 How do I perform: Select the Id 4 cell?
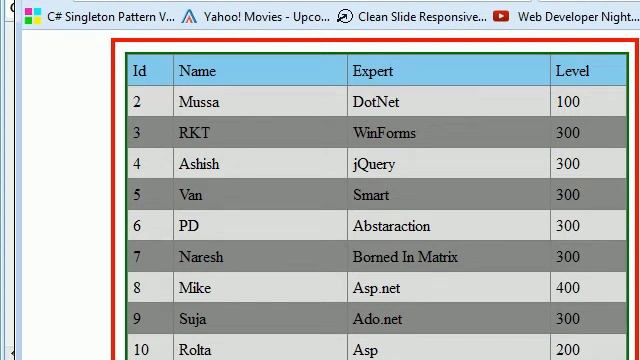click(151, 164)
